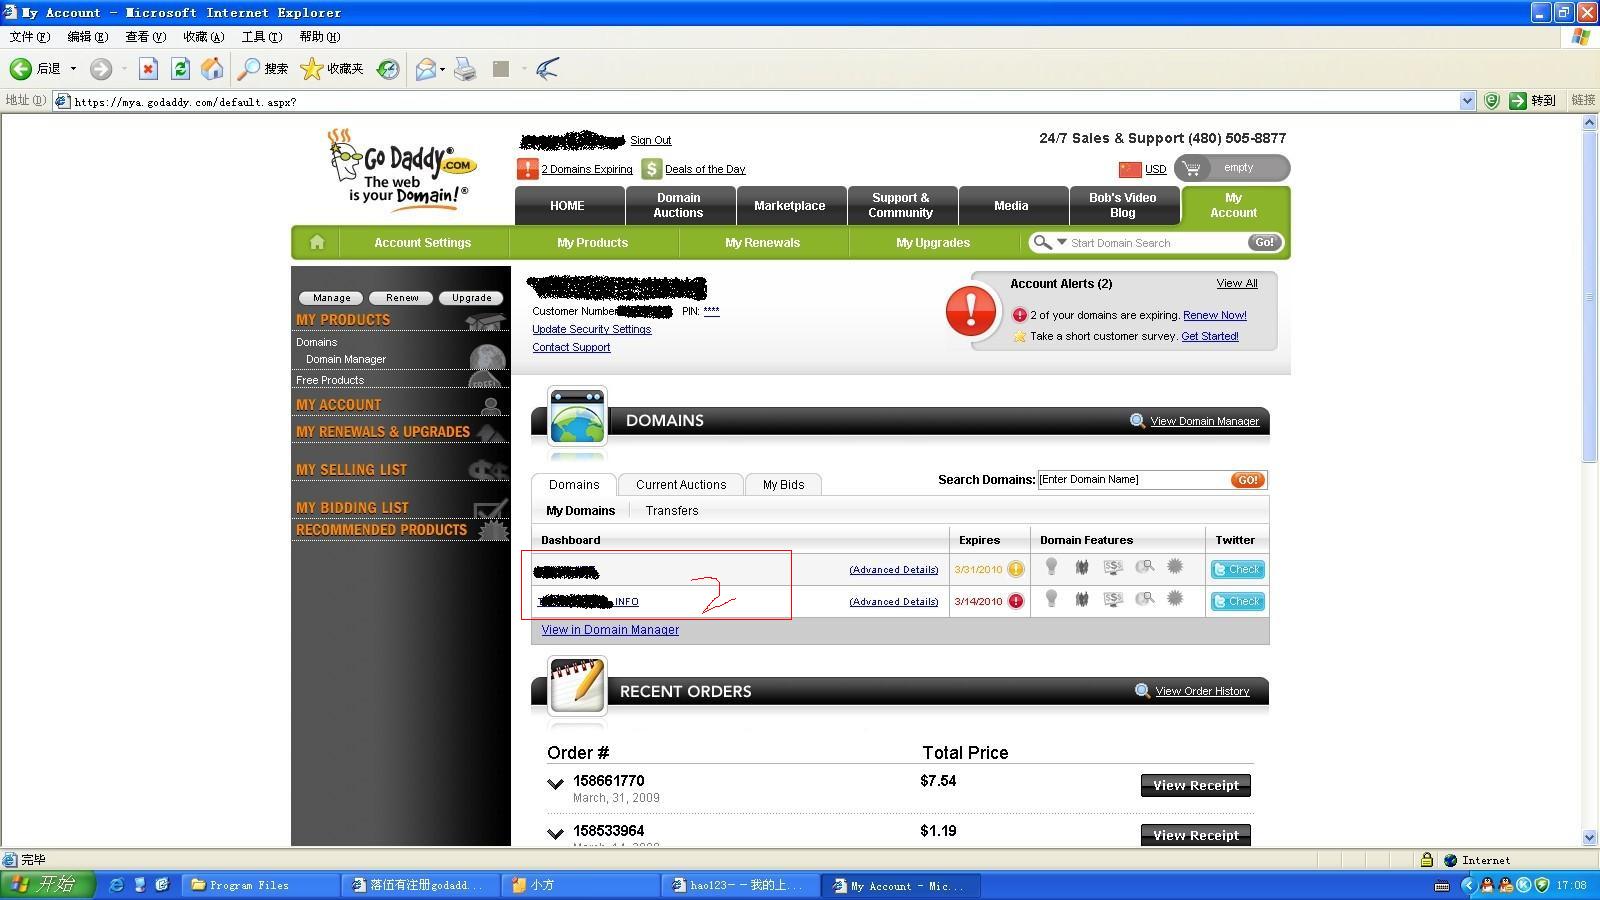Click the Start Domain Search field
This screenshot has width=1600, height=900.
(x=1157, y=243)
